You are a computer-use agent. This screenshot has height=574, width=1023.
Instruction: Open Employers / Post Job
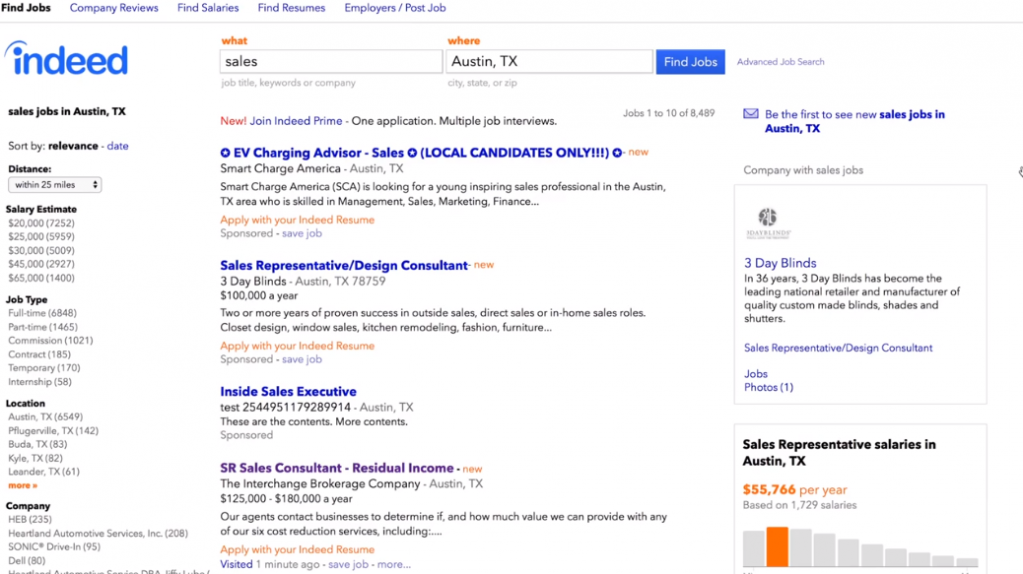[x=395, y=8]
